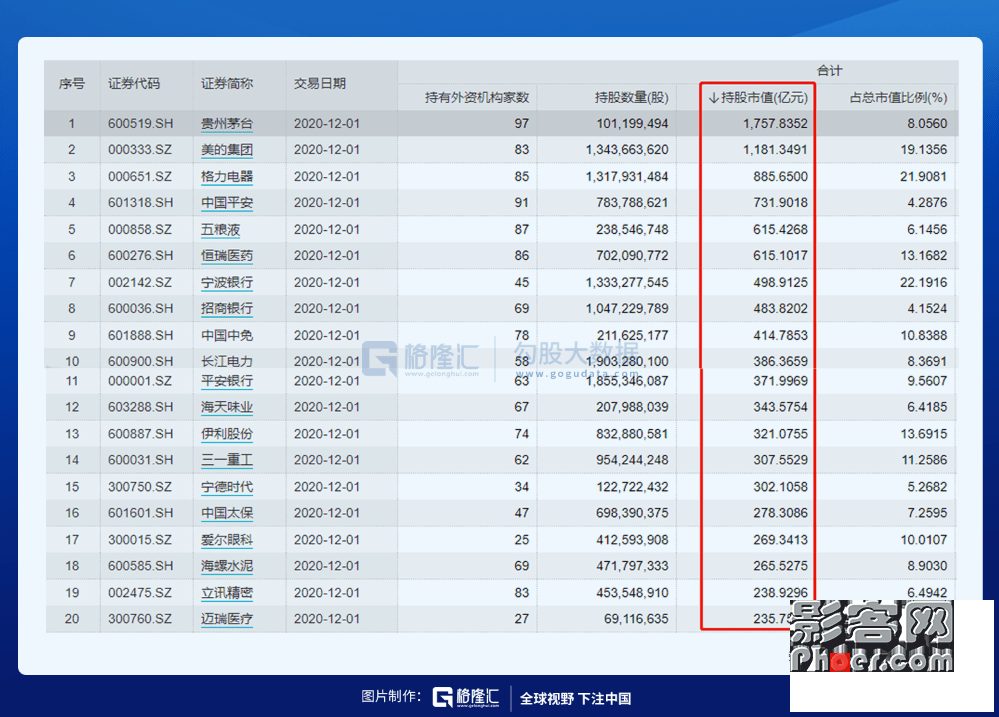
Task: Select the code cell 000858.SZ
Action: (140, 229)
